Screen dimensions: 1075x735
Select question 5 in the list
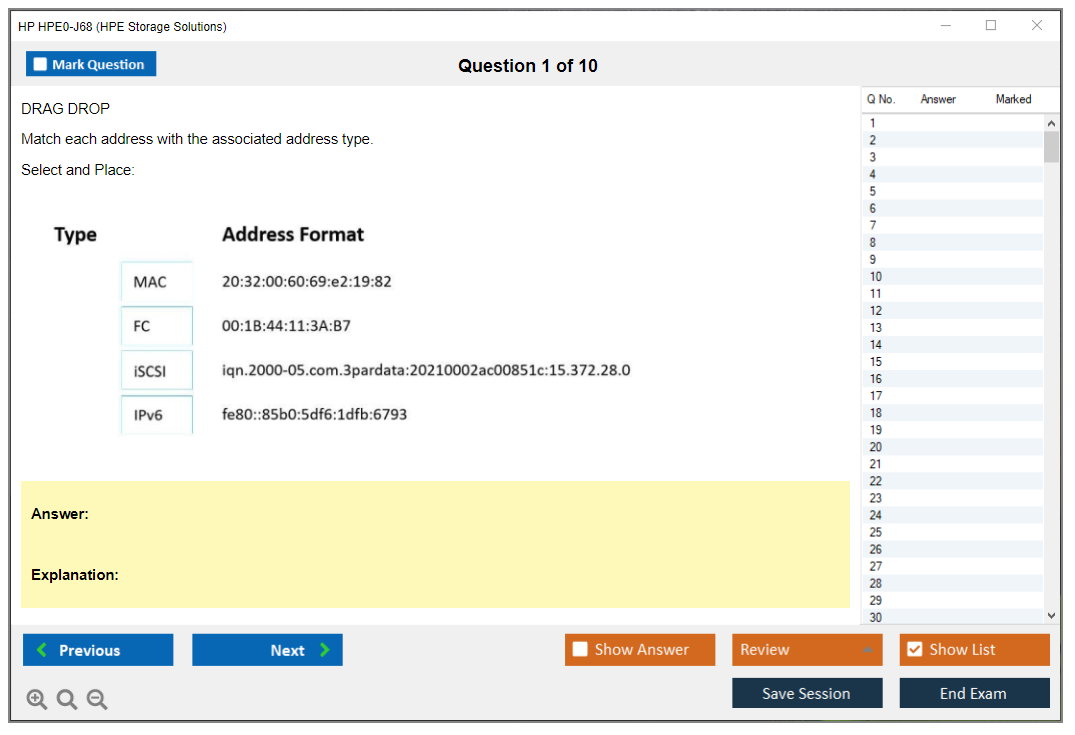point(873,191)
